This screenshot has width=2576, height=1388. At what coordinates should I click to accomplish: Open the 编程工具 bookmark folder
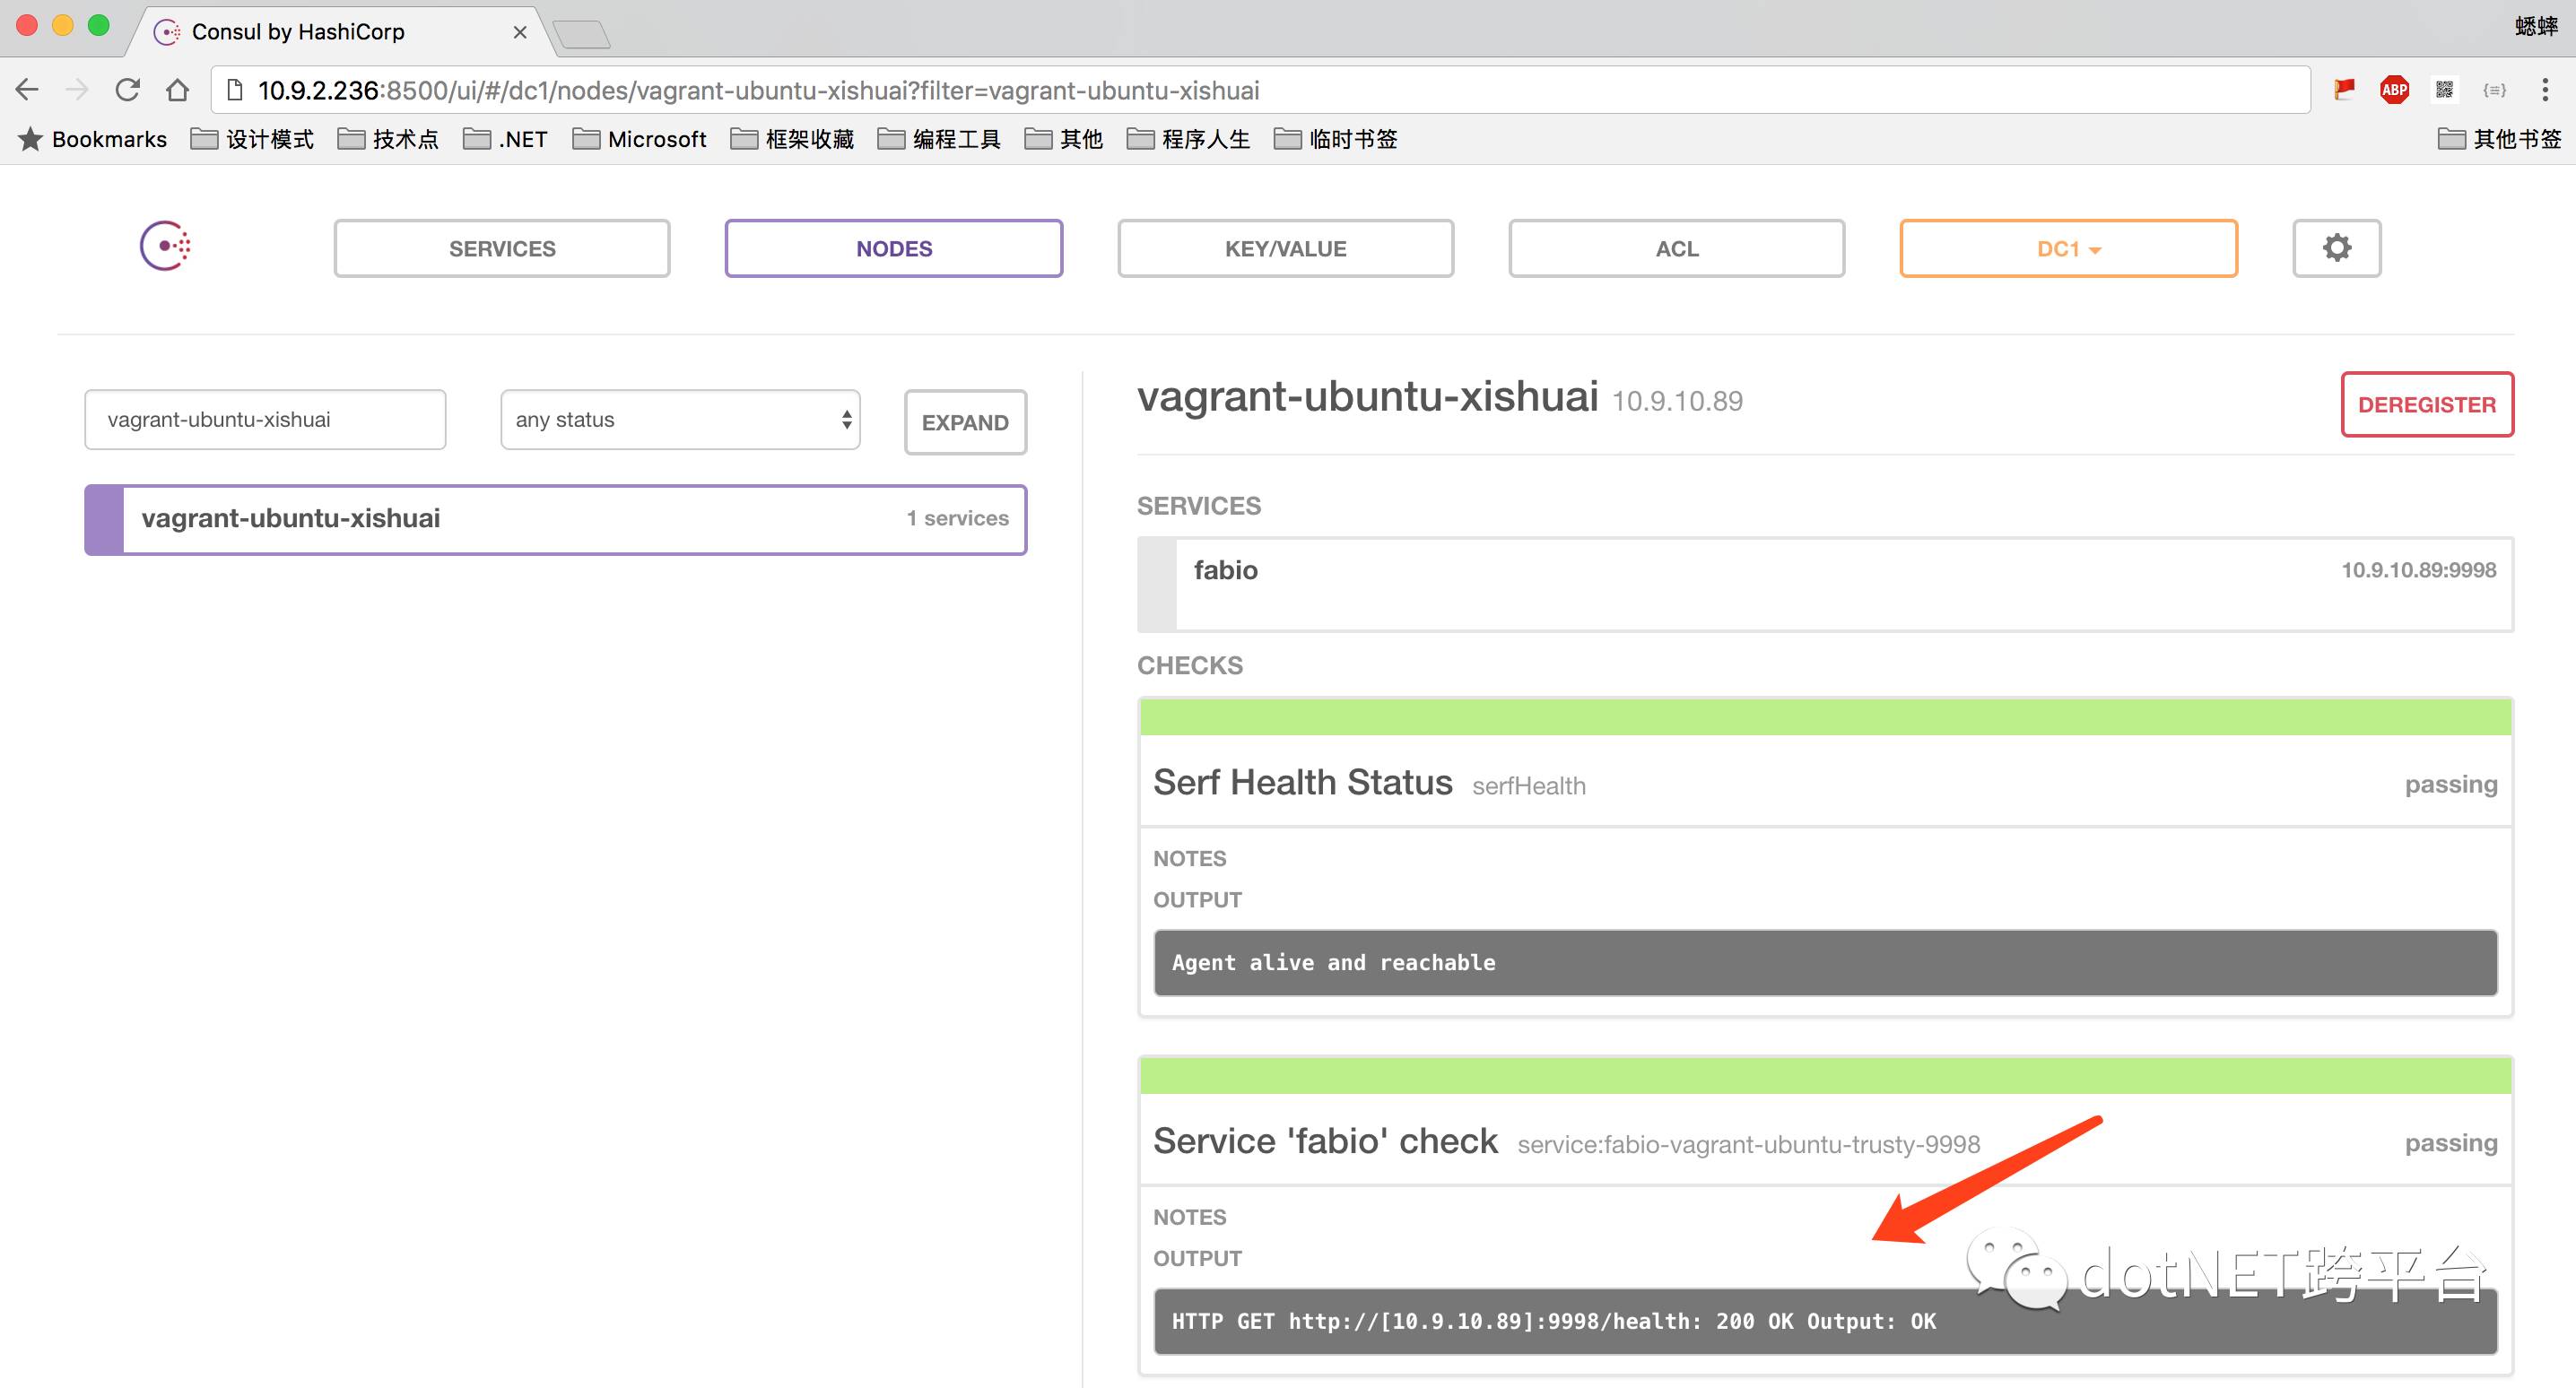pos(939,139)
